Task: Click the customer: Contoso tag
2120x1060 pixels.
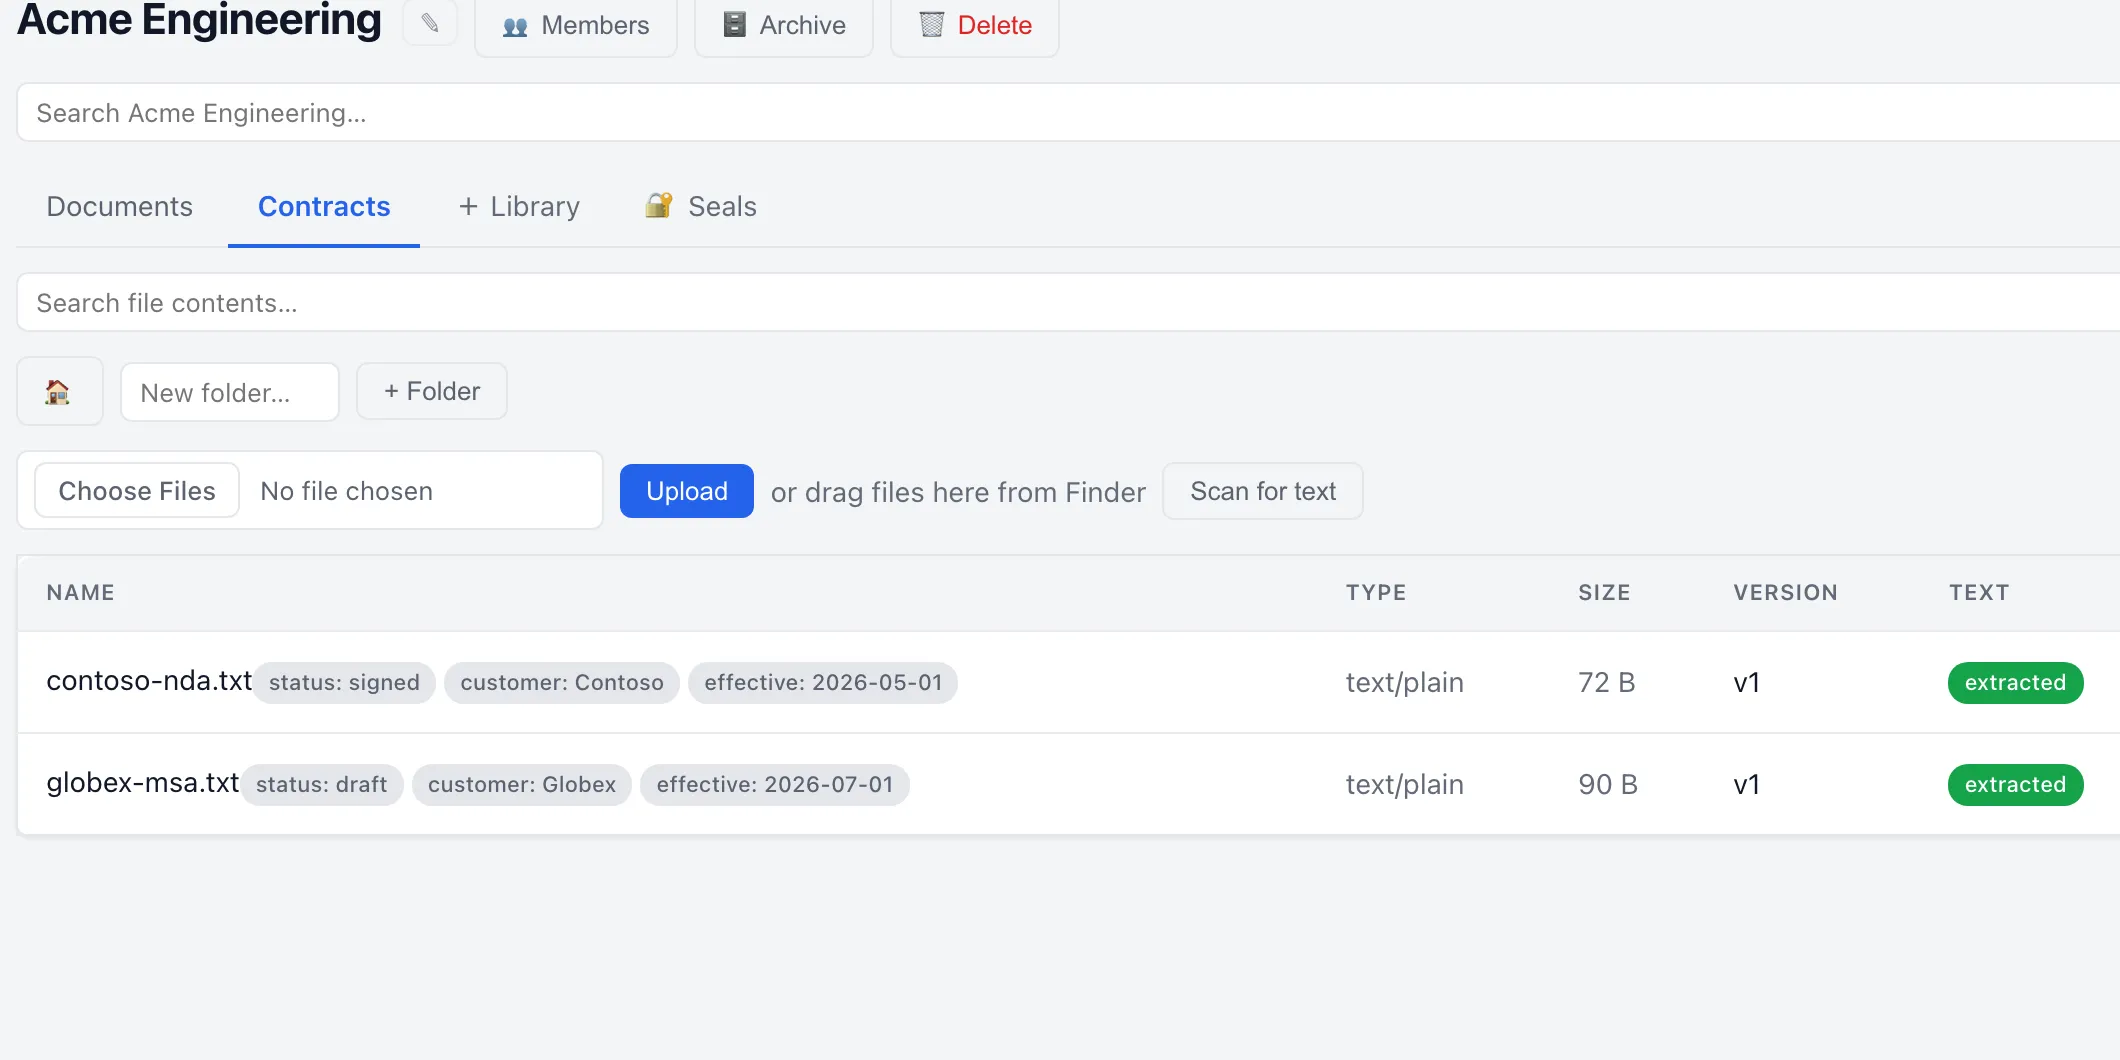Action: coord(562,683)
